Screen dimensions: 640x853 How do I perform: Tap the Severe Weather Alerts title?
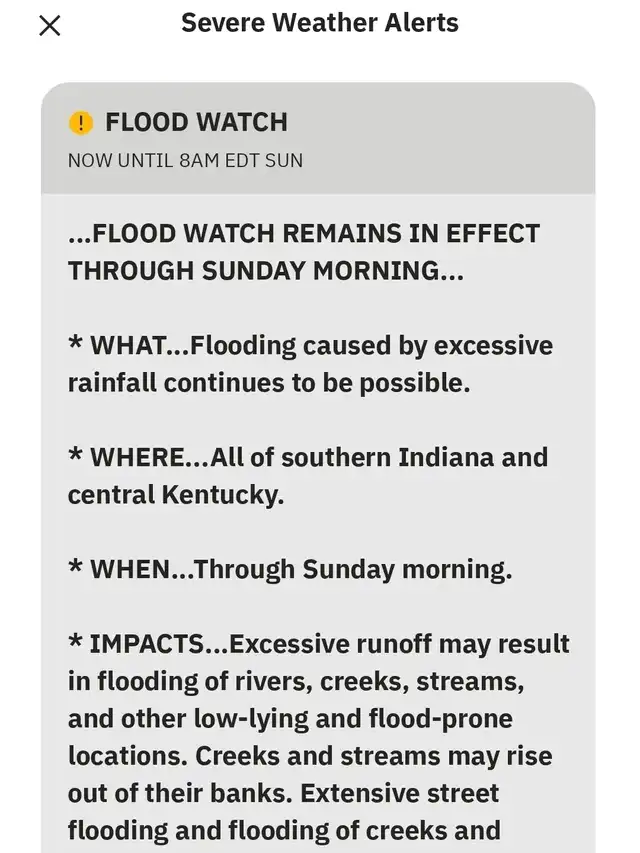point(319,24)
